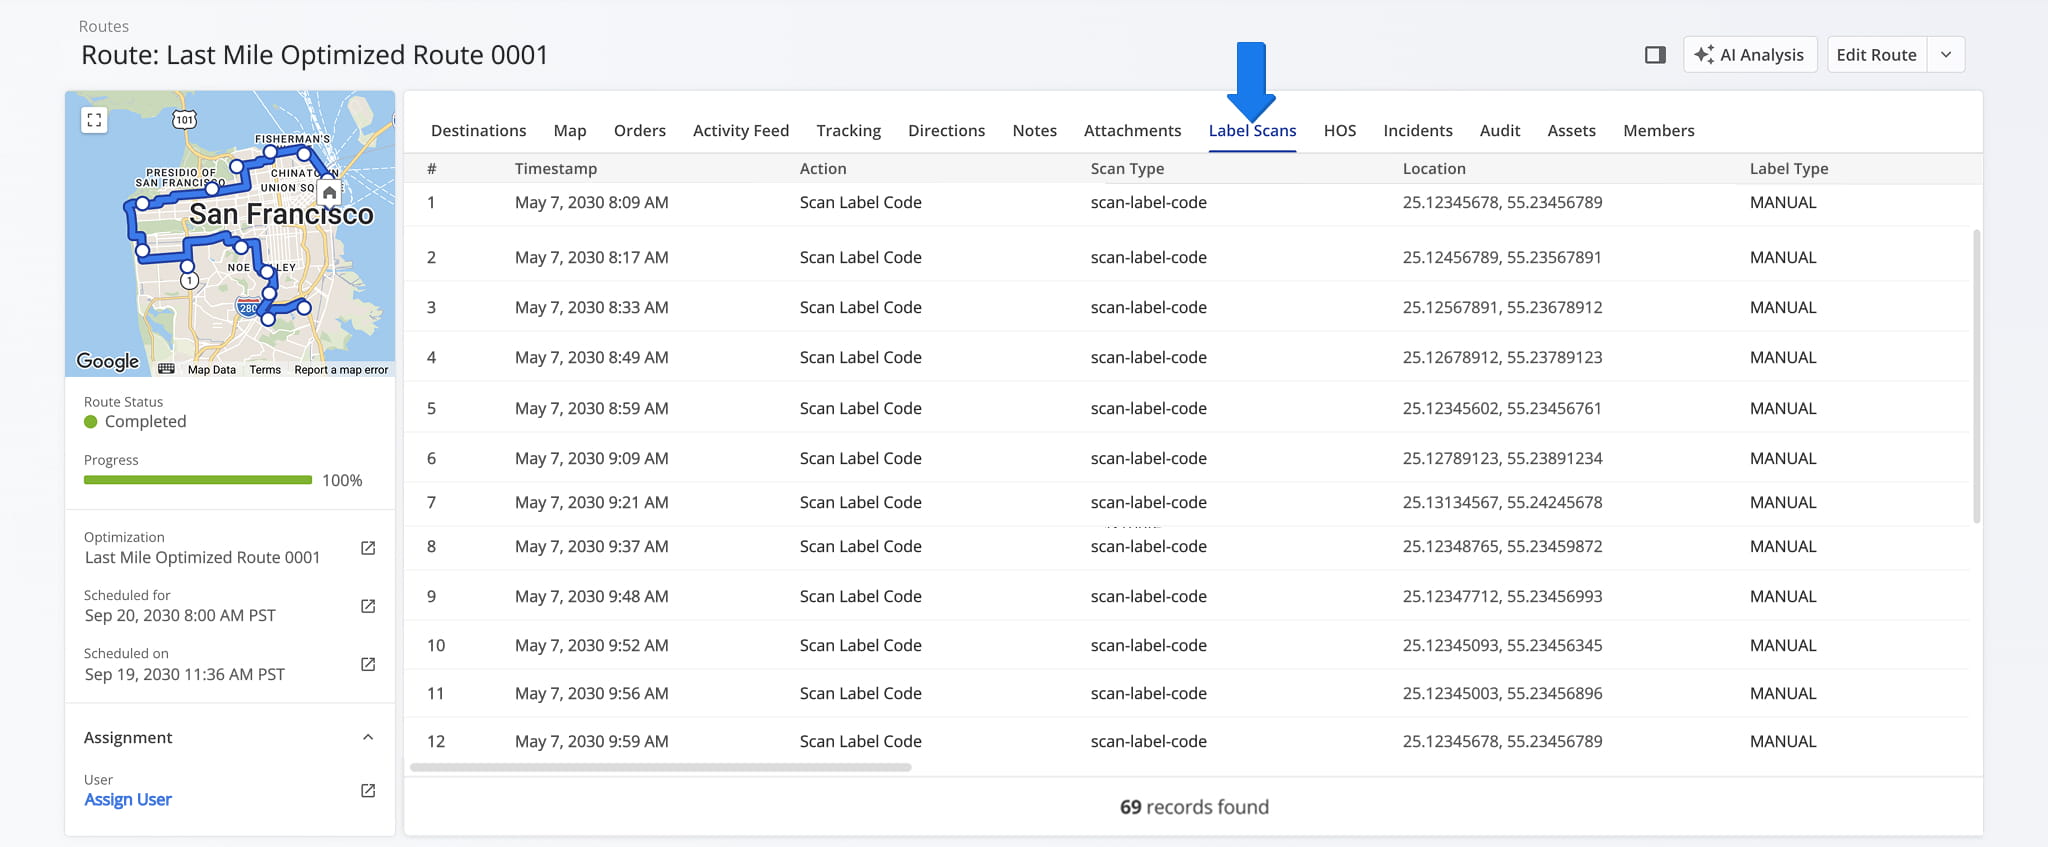Click location 25.12789123, 55.23891234
Screen dimensions: 2048x847
coord(1502,458)
